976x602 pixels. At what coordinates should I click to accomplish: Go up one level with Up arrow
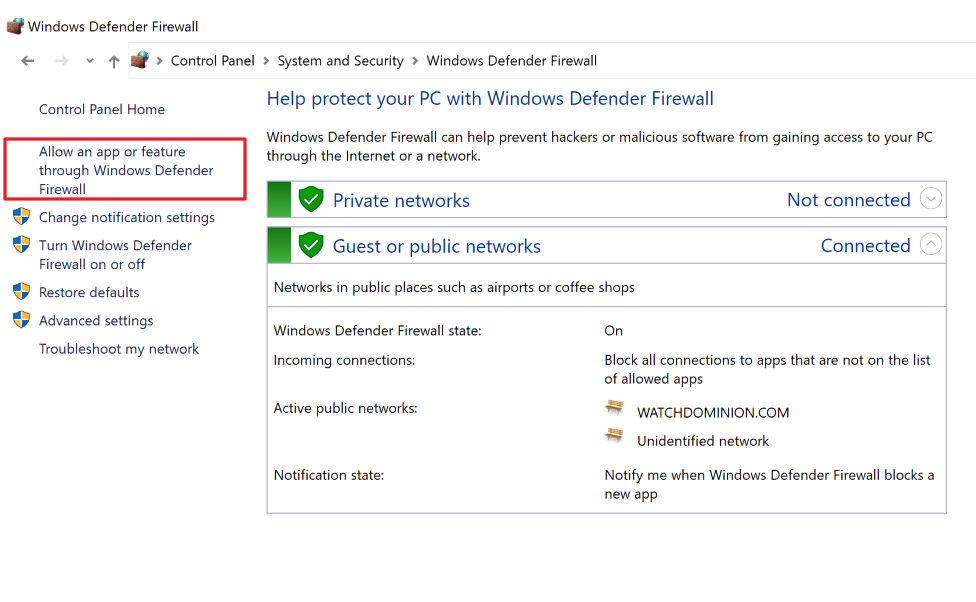pyautogui.click(x=114, y=61)
